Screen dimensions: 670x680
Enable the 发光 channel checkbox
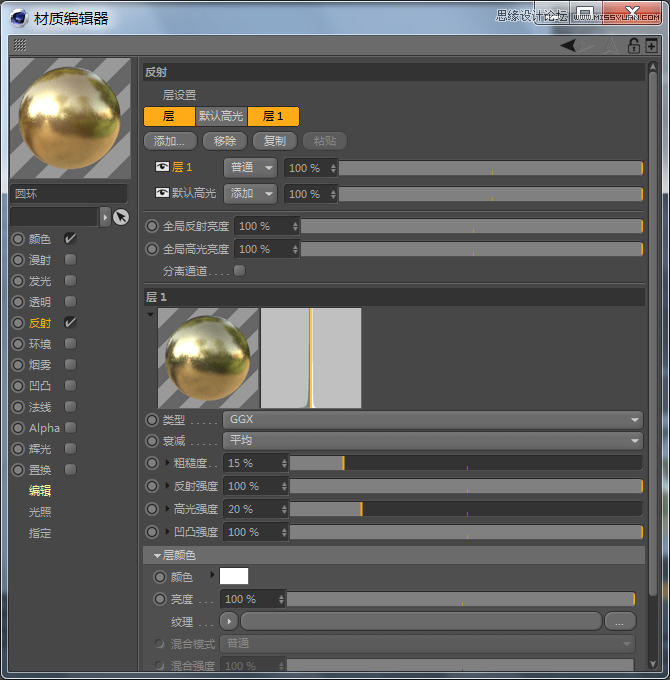point(70,281)
